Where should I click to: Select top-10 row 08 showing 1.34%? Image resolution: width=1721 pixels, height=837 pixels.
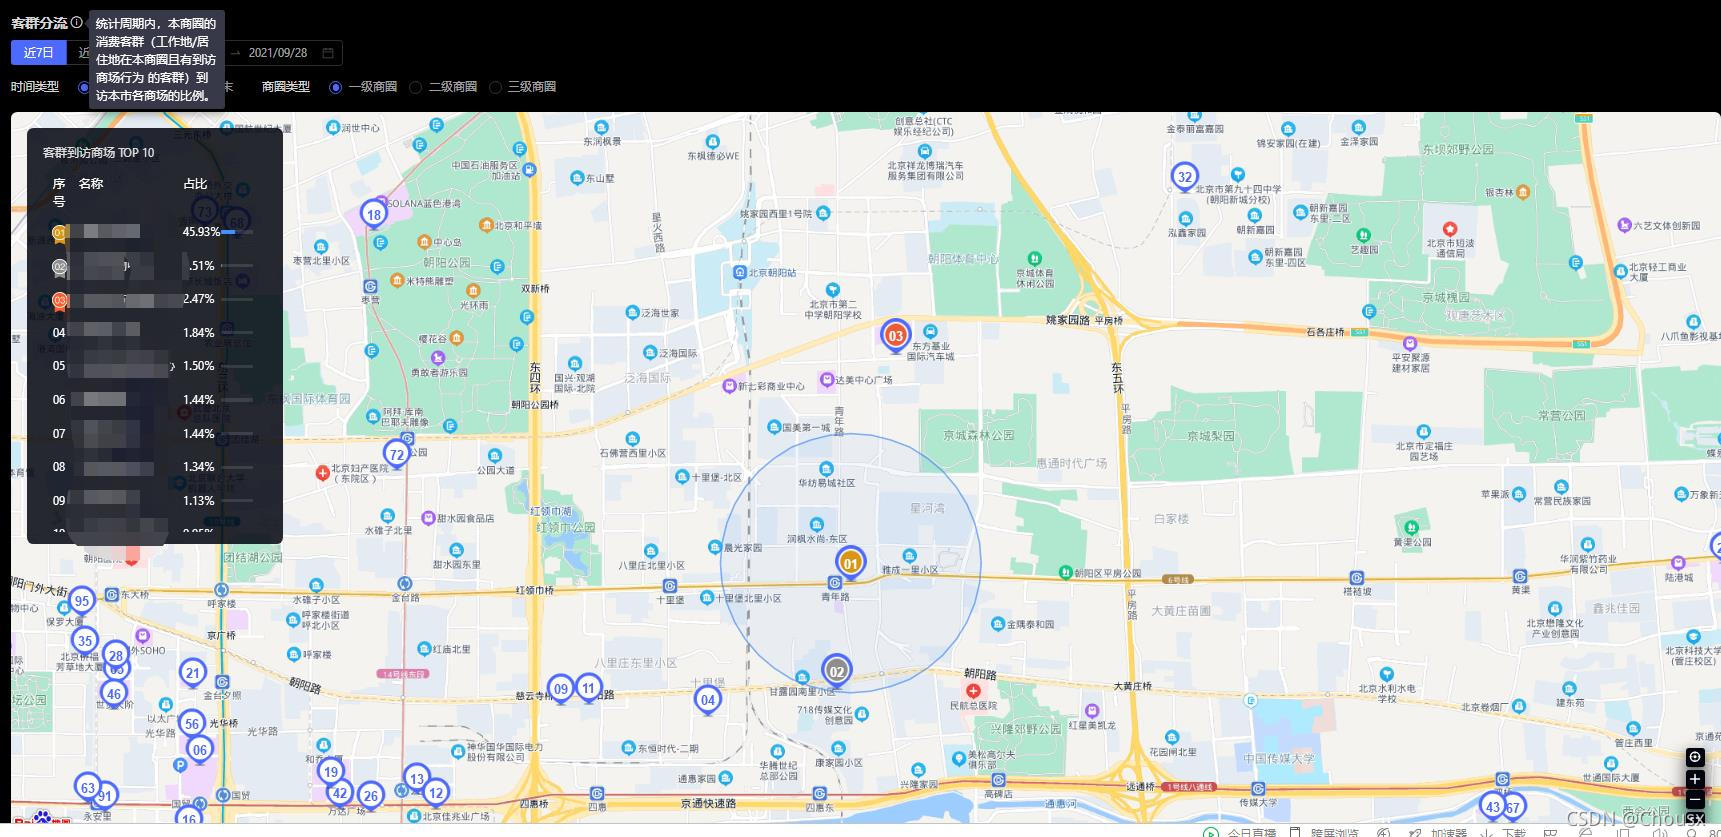(x=153, y=467)
